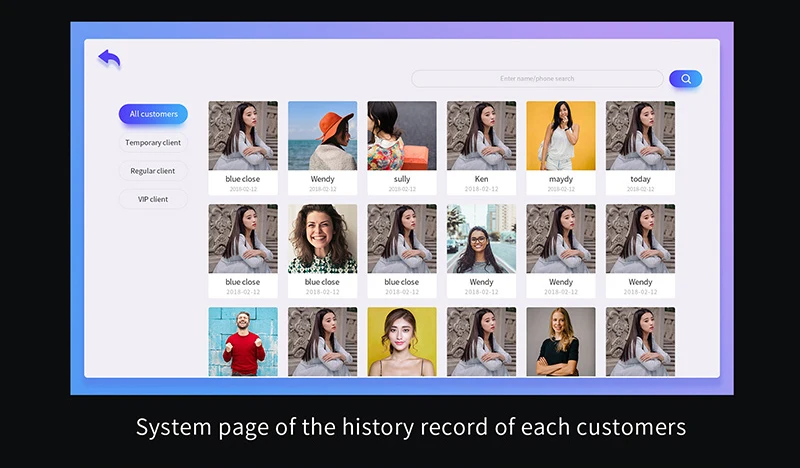Open the VIP client filter
The width and height of the screenshot is (800, 468).
coord(153,199)
